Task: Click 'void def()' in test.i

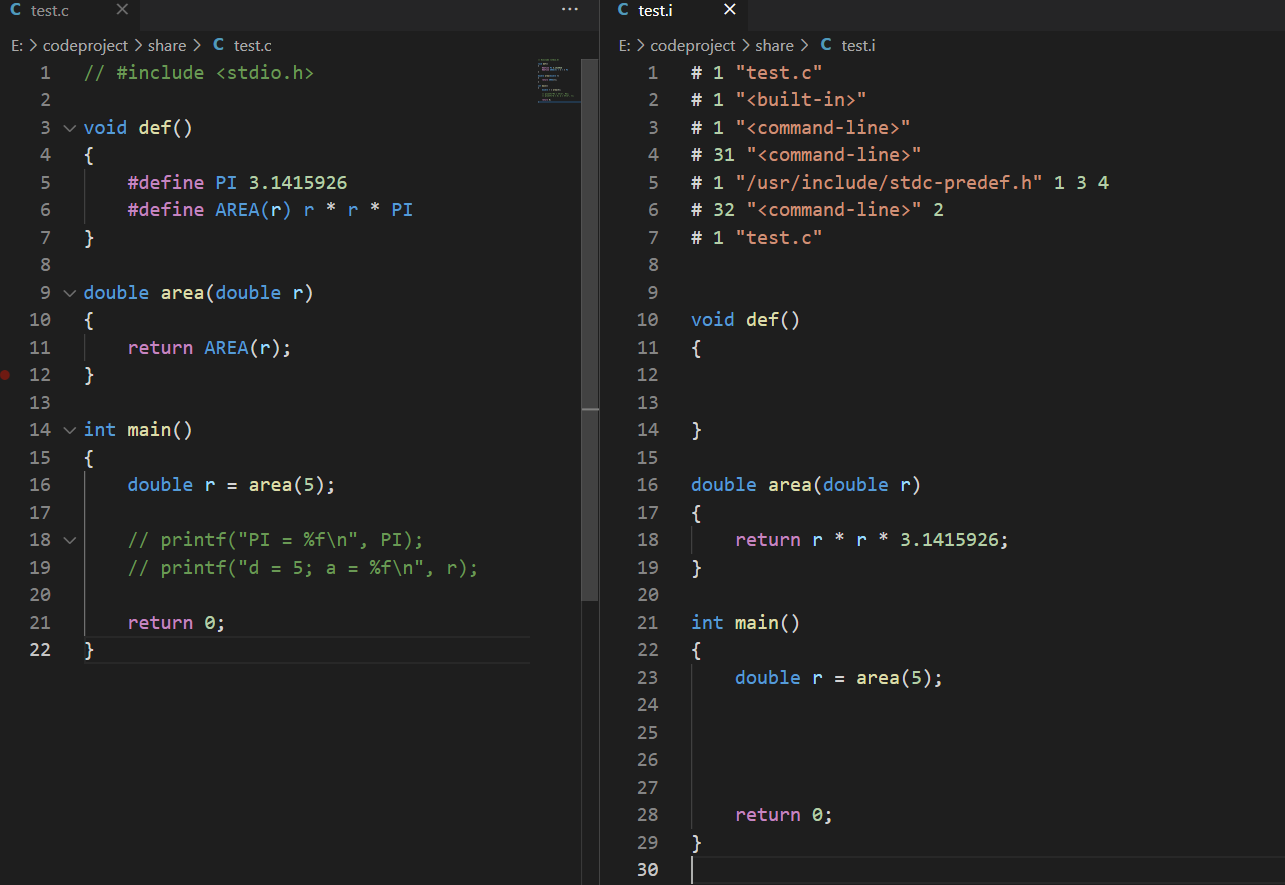Action: 746,320
